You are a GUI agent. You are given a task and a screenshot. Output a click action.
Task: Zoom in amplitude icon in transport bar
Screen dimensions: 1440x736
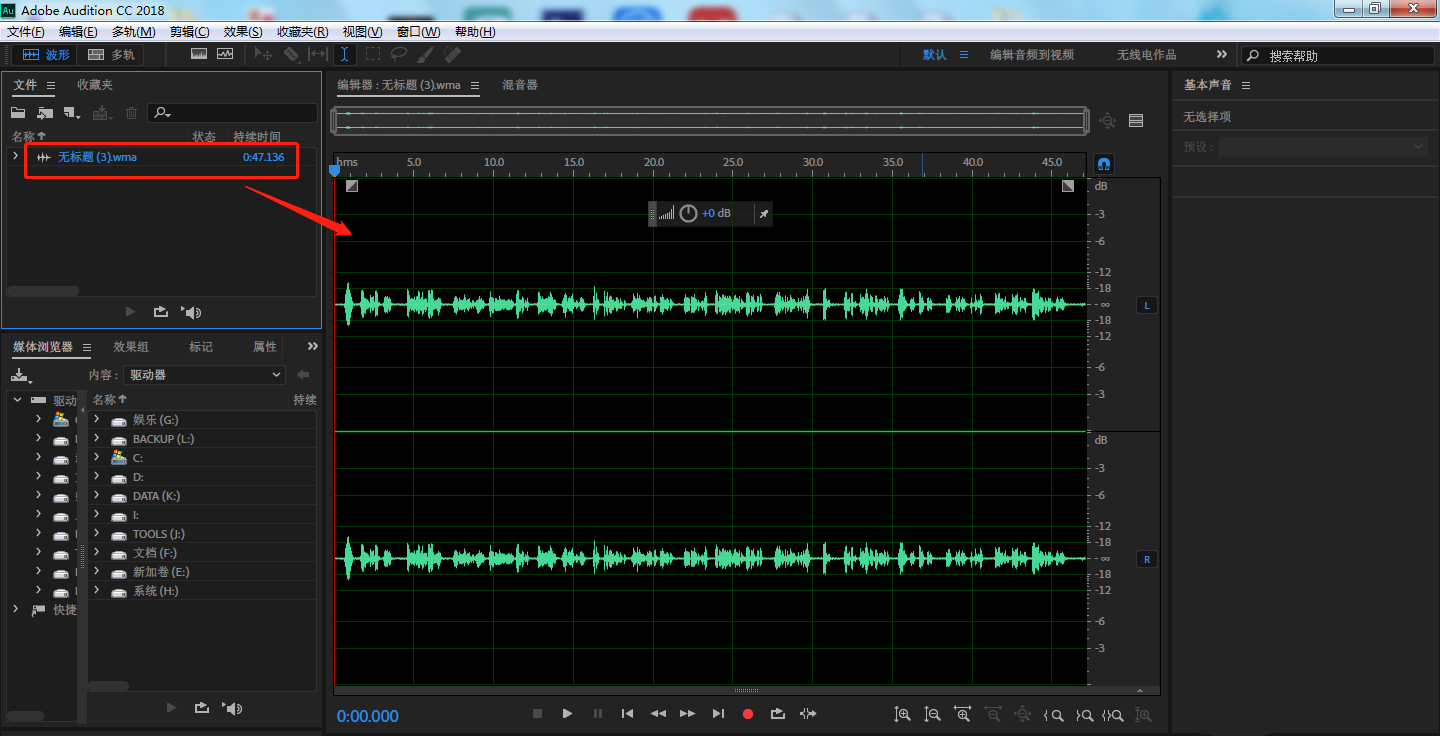tap(902, 714)
